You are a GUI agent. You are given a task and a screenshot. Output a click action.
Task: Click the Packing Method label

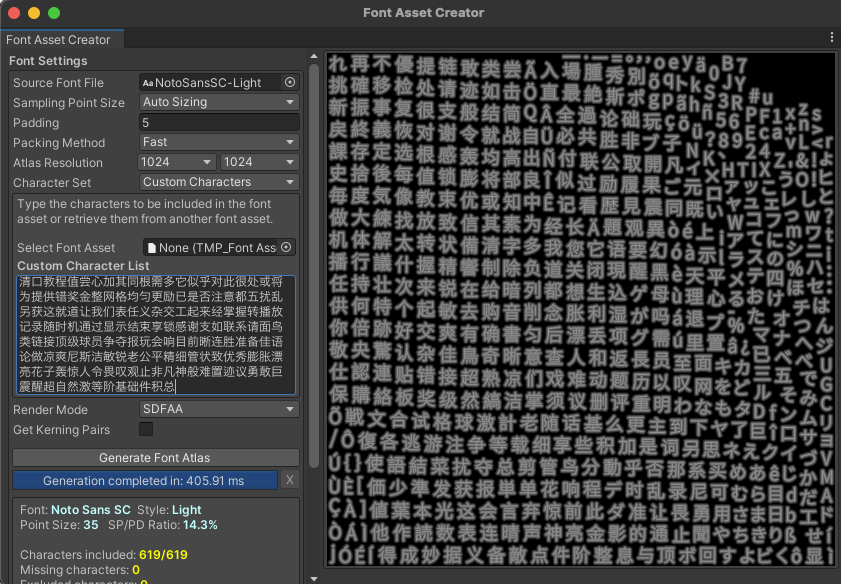(59, 143)
